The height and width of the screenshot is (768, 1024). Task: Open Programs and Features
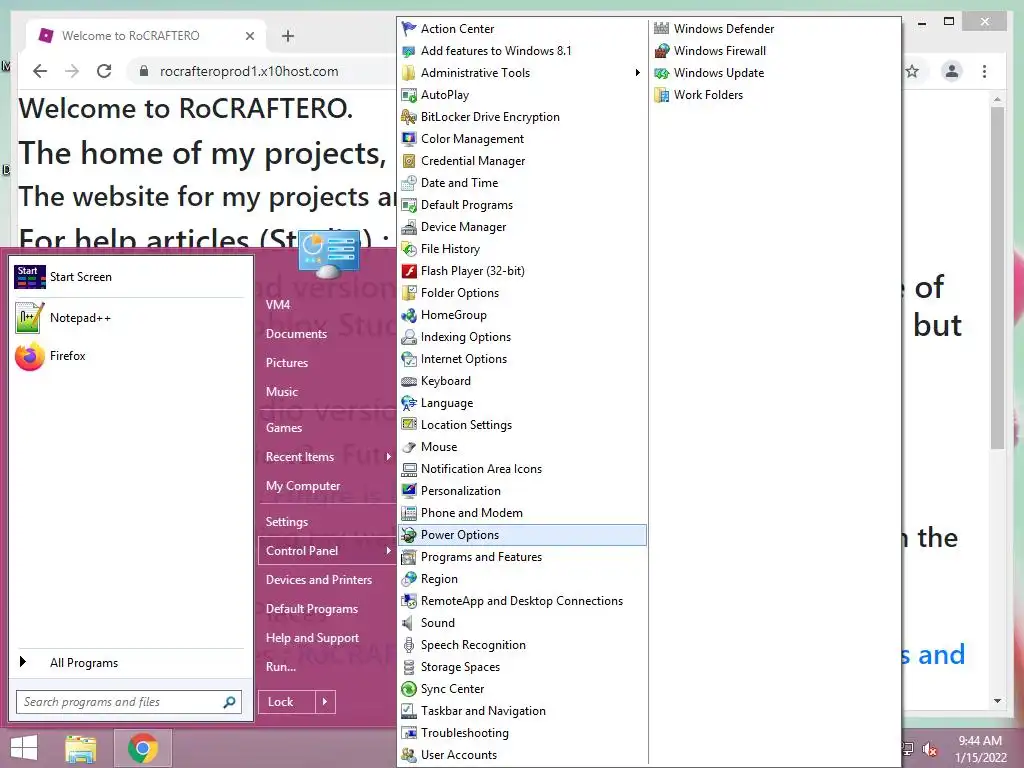coord(481,557)
